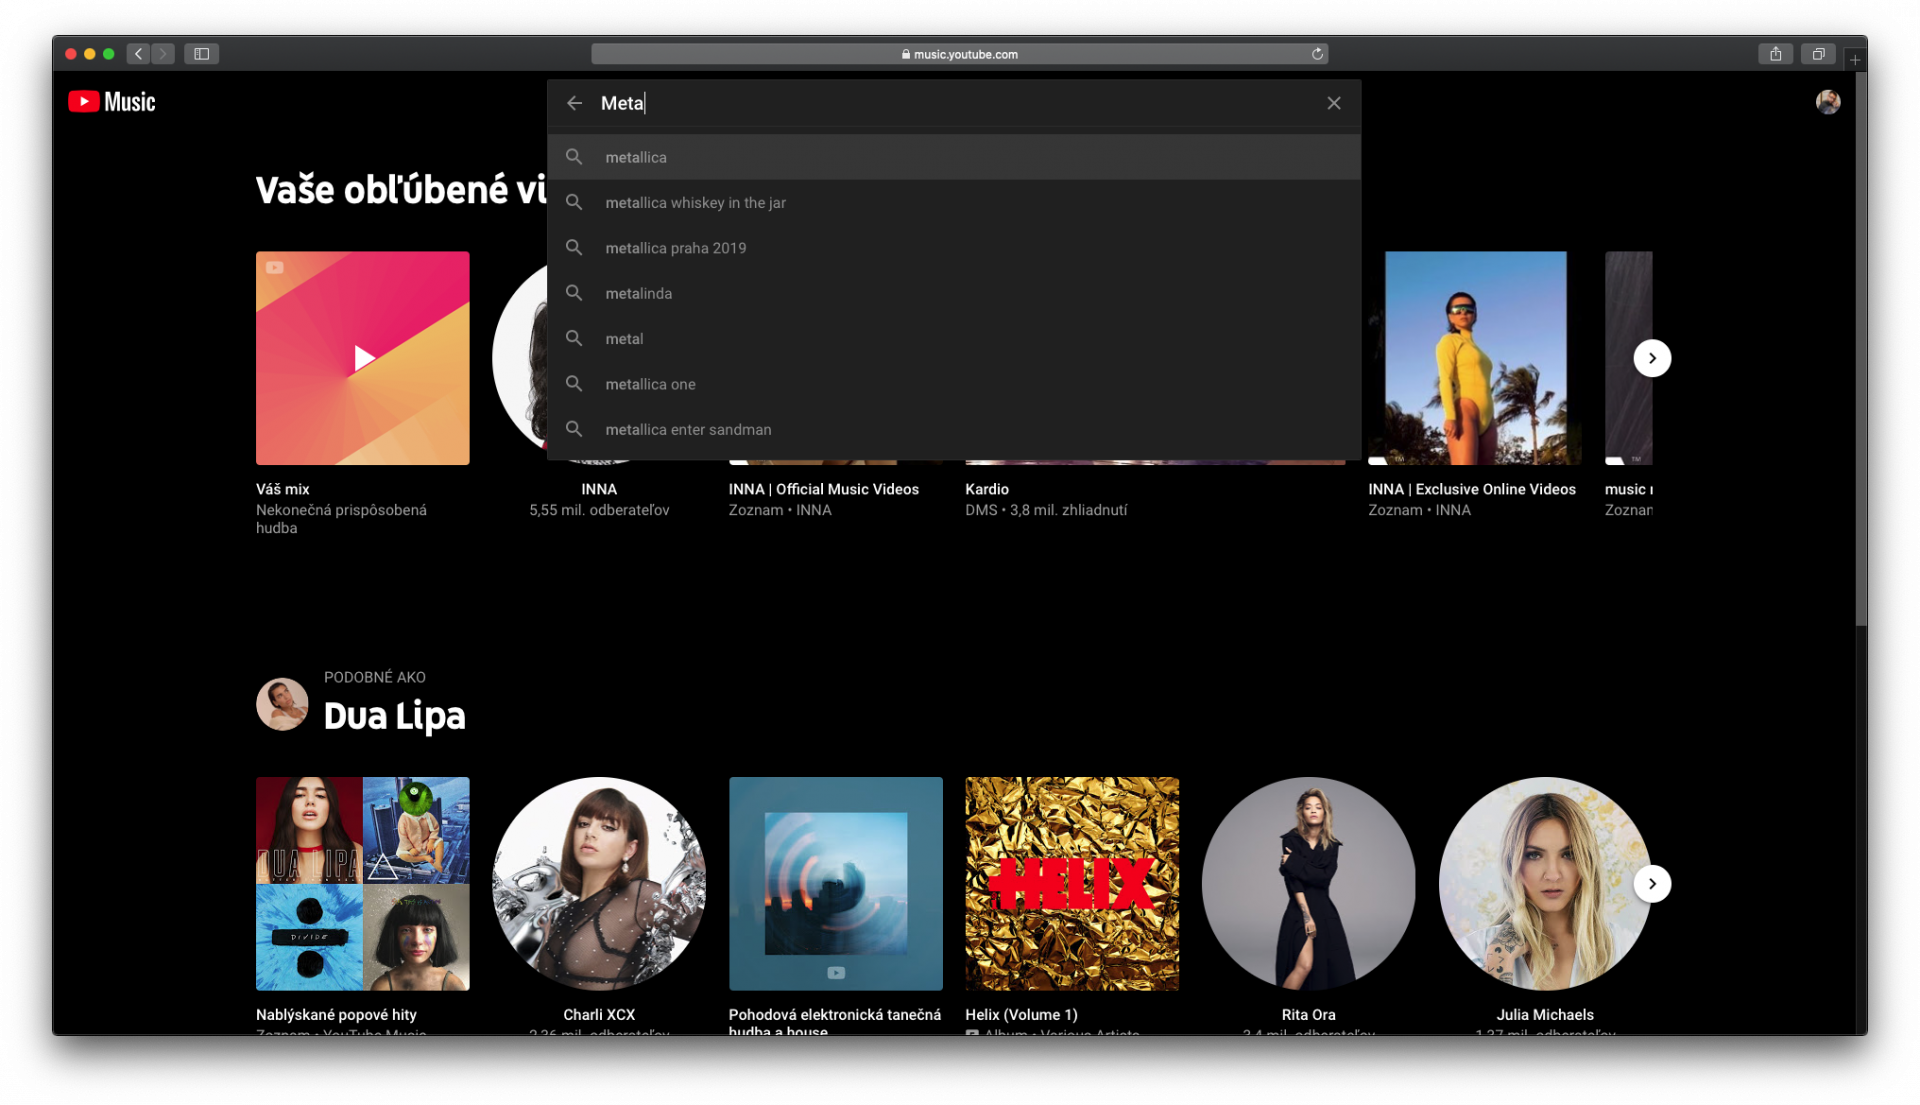Choose the 'metal' suggestion

[x=954, y=339]
